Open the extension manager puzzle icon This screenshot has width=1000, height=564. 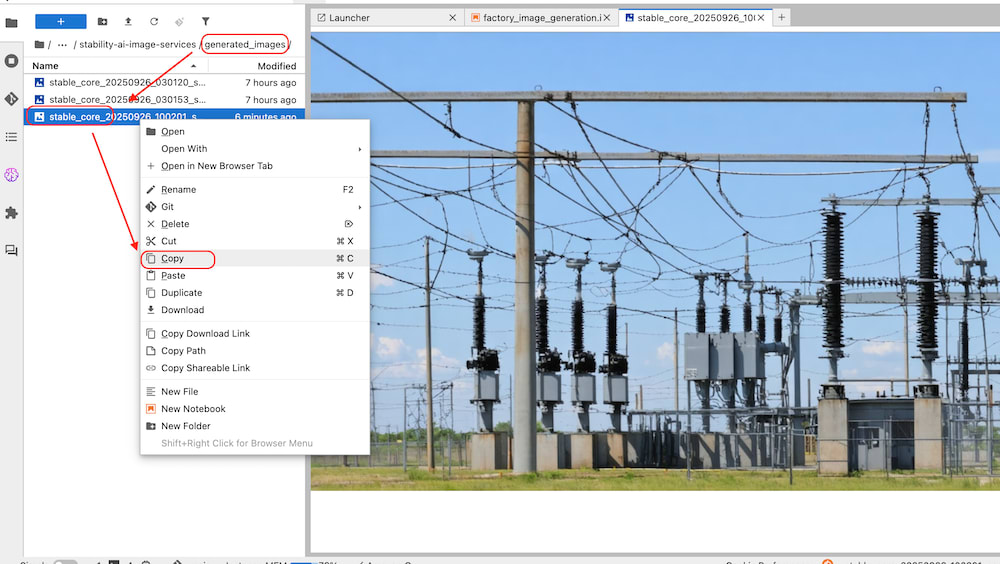click(11, 212)
